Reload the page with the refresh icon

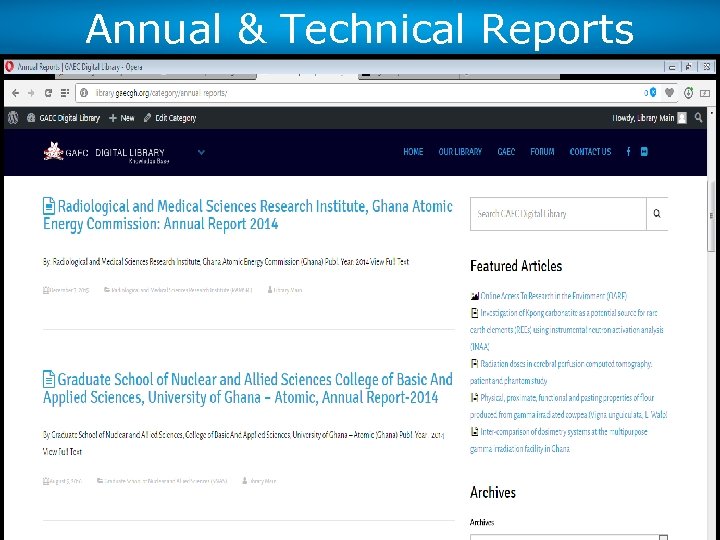(x=48, y=93)
